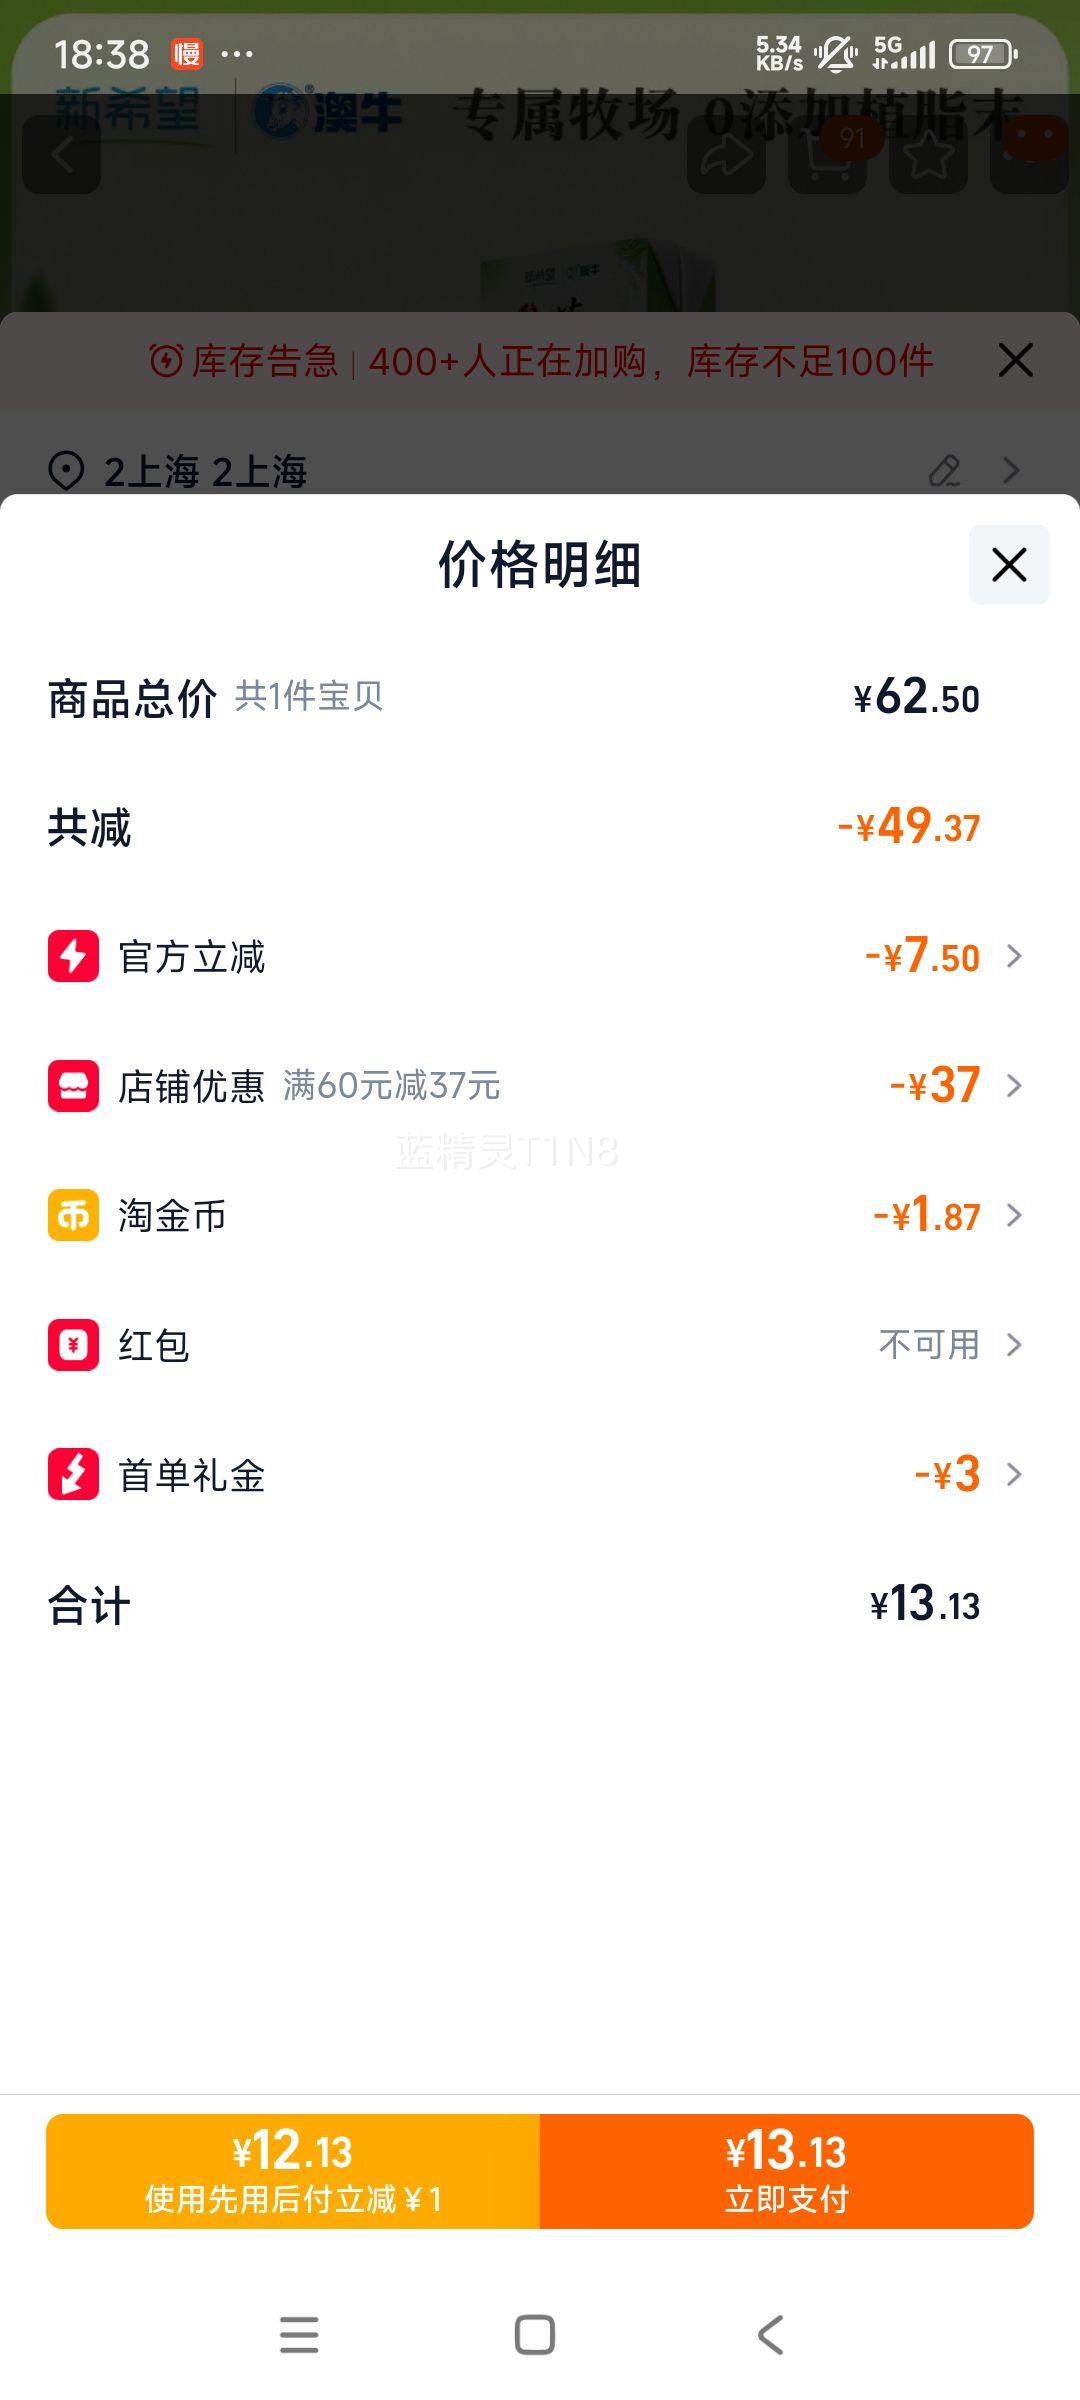Edit the 上海 delivery address pencil icon

pyautogui.click(x=944, y=471)
